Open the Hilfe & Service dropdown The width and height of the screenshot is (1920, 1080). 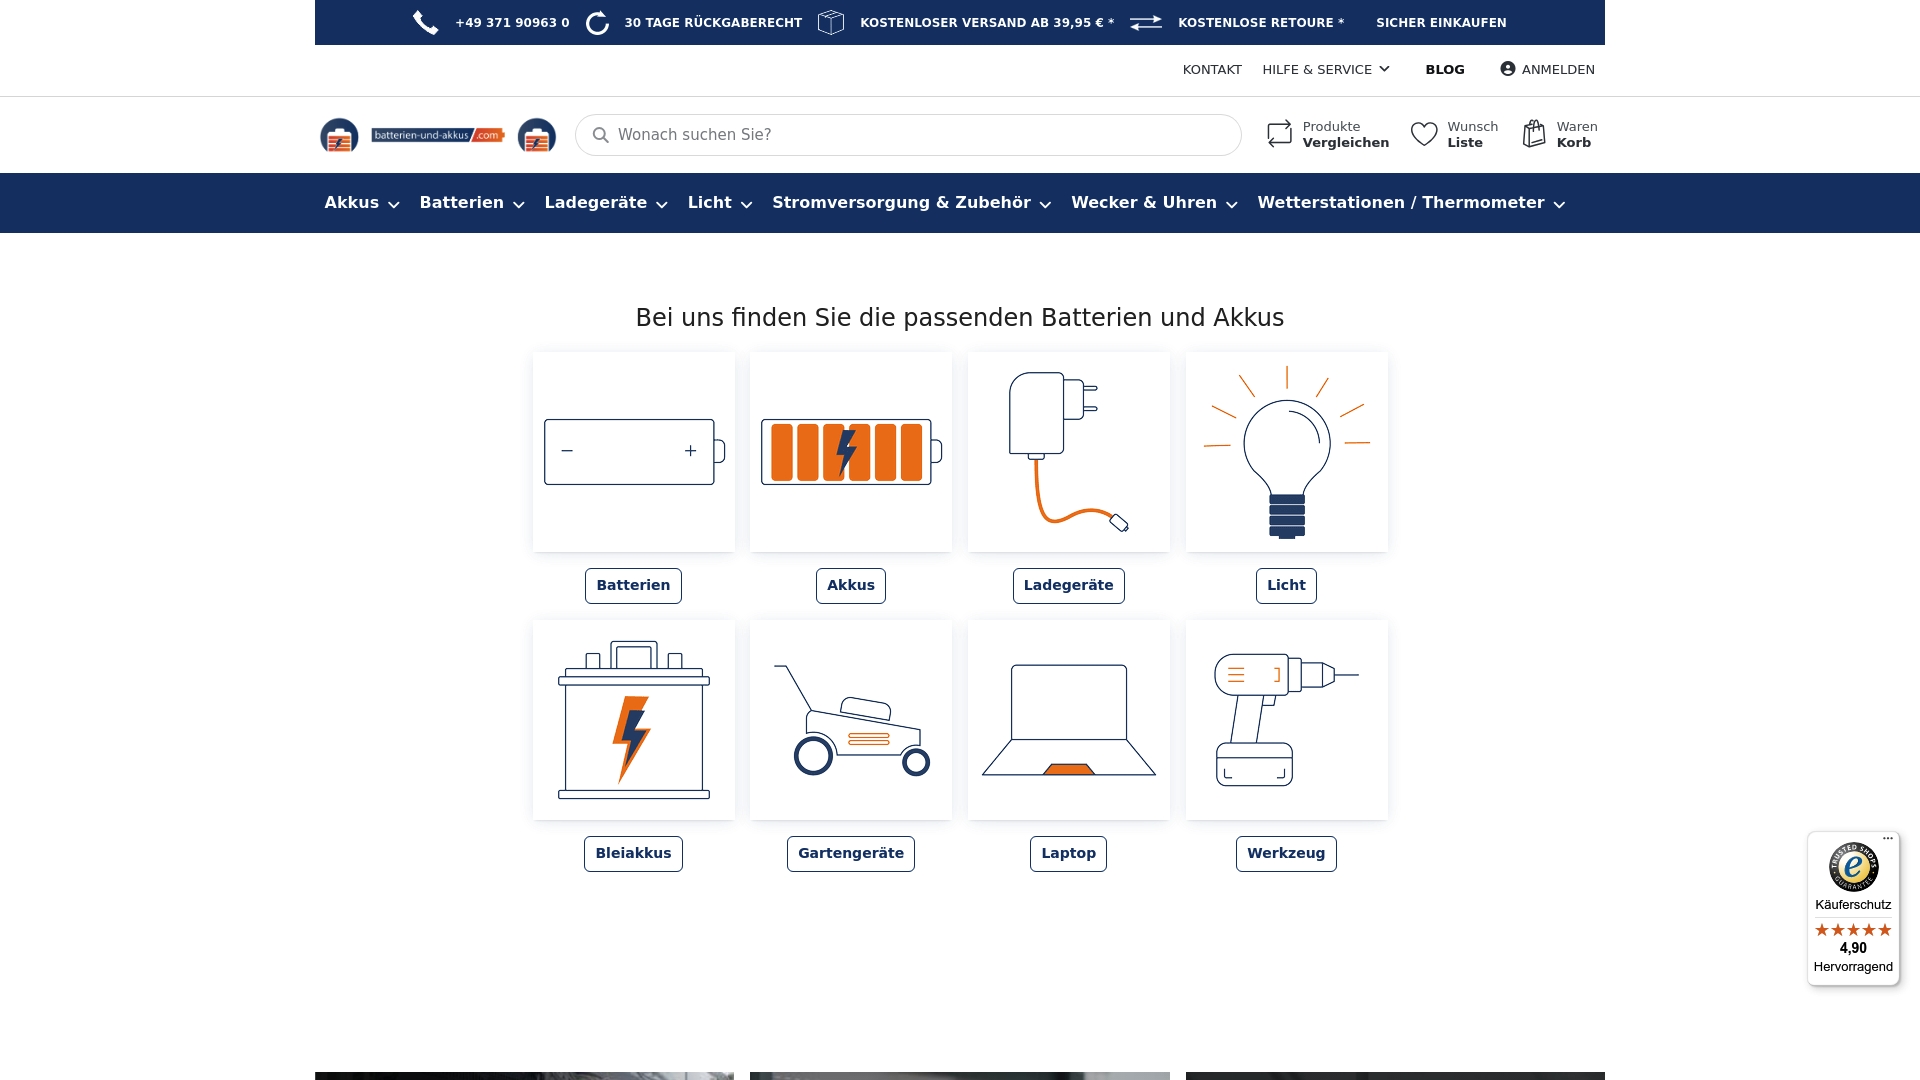click(x=1325, y=69)
